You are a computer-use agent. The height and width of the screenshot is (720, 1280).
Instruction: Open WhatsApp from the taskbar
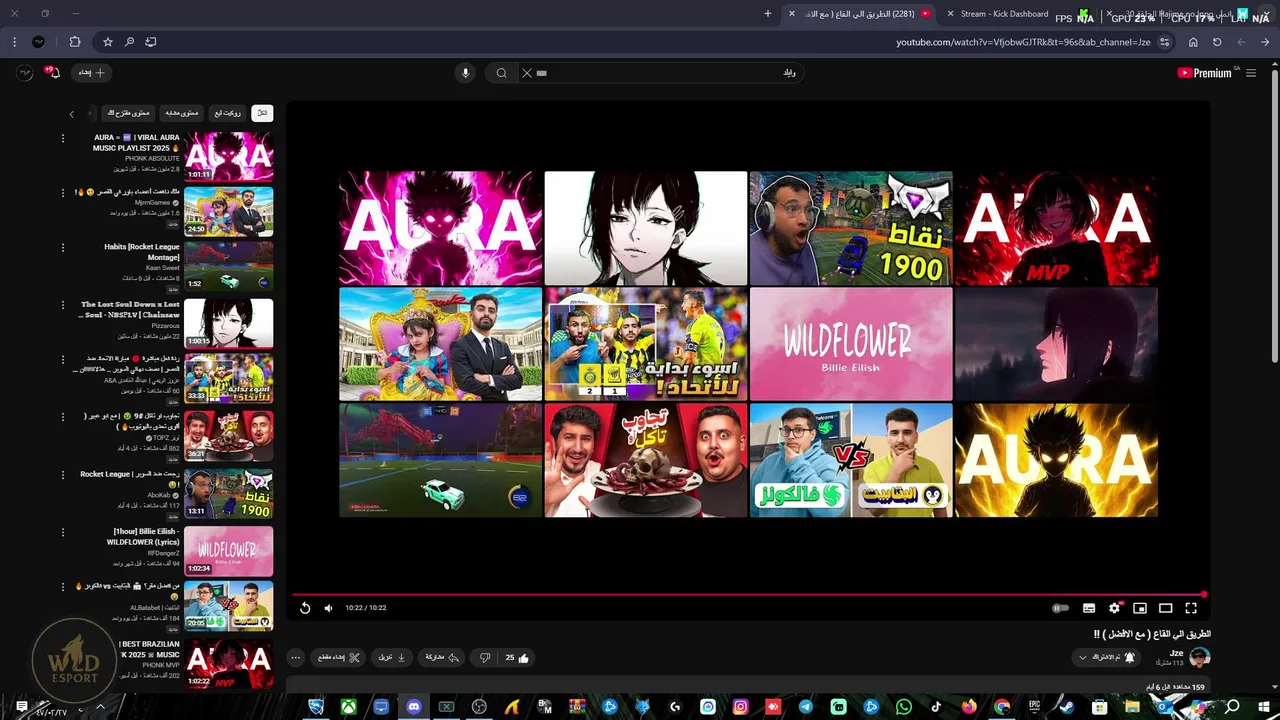(x=903, y=707)
